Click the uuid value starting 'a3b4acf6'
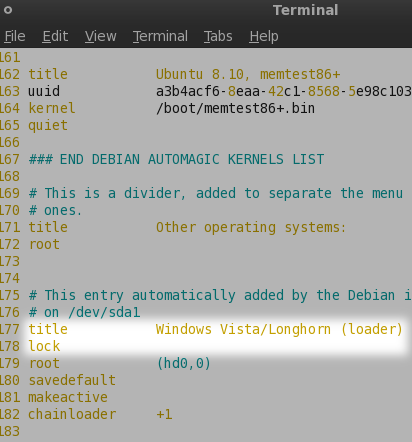Viewport: 412px width, 442px height. click(284, 91)
